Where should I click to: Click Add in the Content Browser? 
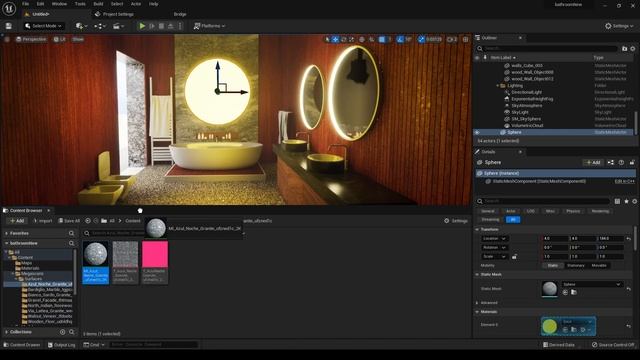[x=17, y=221]
